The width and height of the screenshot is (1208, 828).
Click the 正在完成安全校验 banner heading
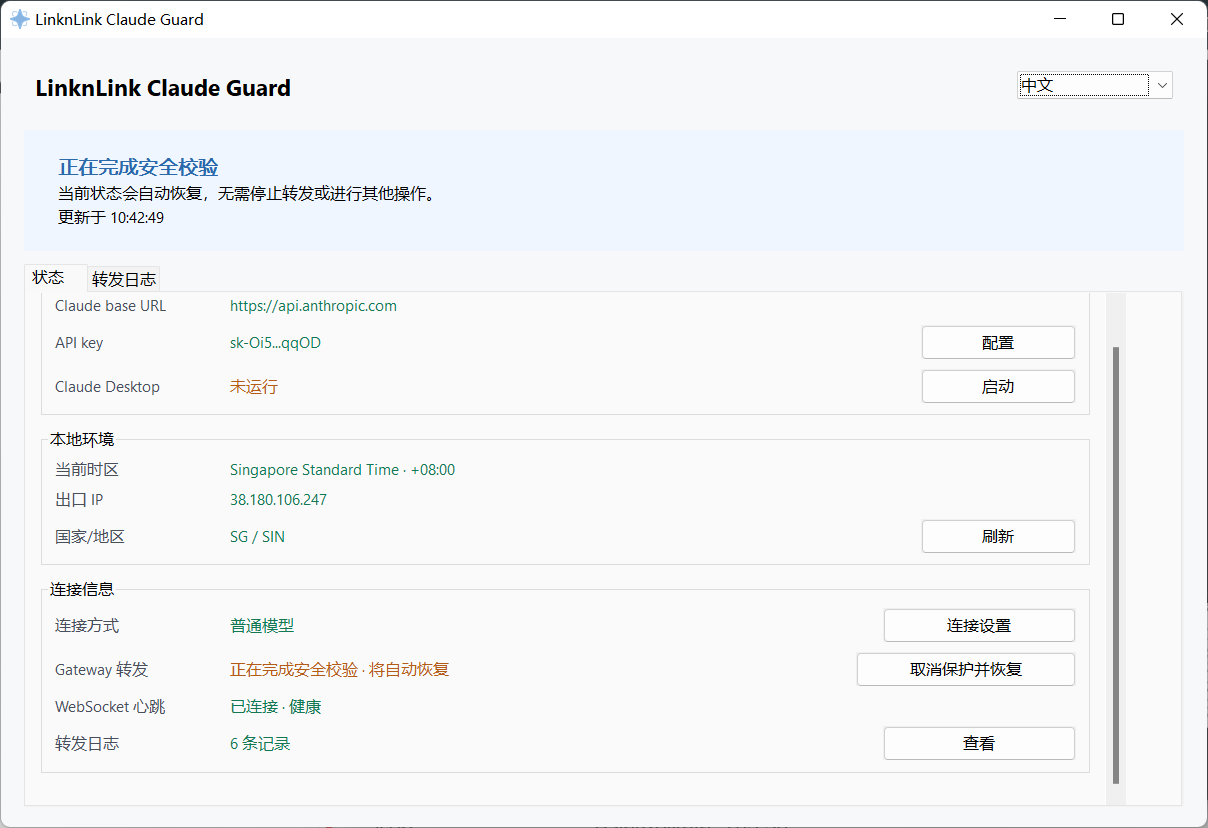pos(138,167)
